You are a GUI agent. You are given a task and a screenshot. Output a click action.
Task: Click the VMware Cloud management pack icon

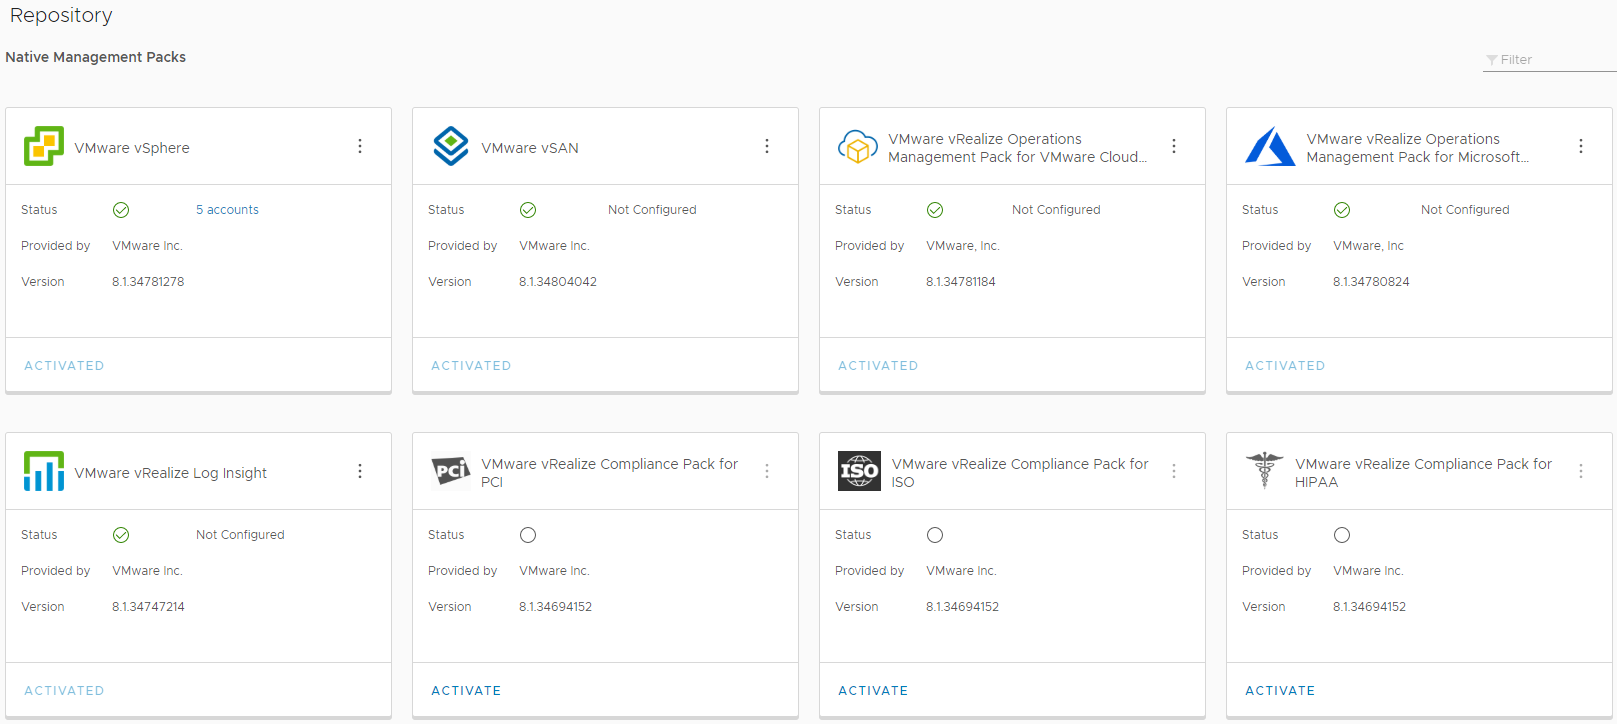pos(858,147)
